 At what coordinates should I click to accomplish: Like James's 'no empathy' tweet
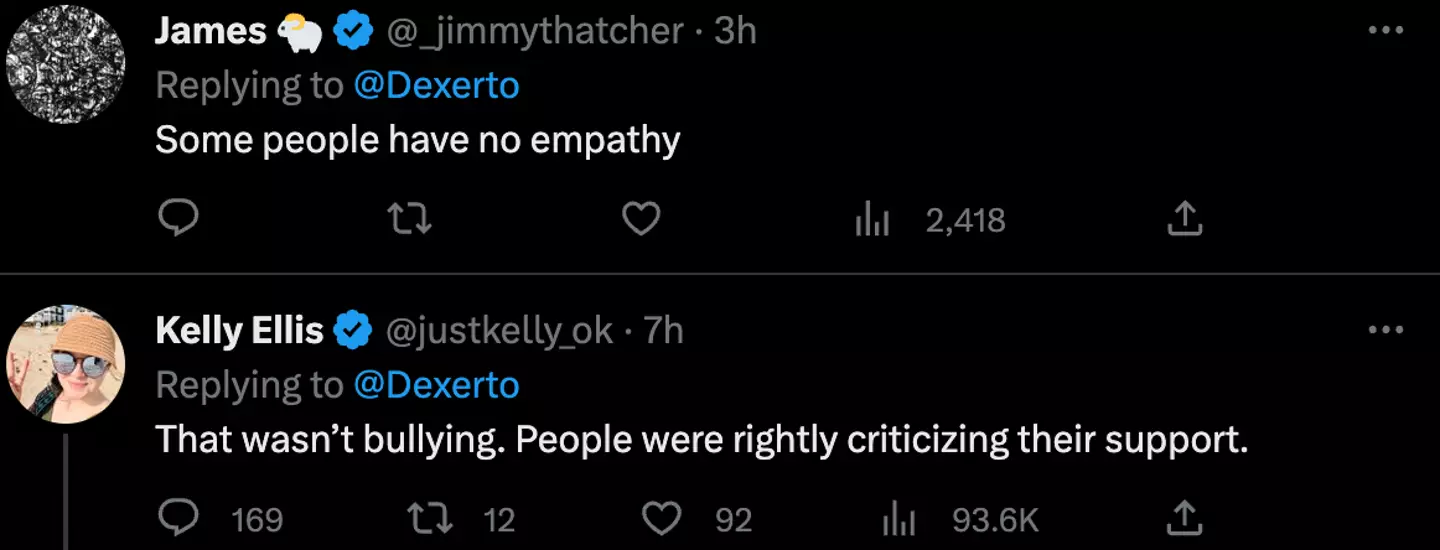coord(641,219)
